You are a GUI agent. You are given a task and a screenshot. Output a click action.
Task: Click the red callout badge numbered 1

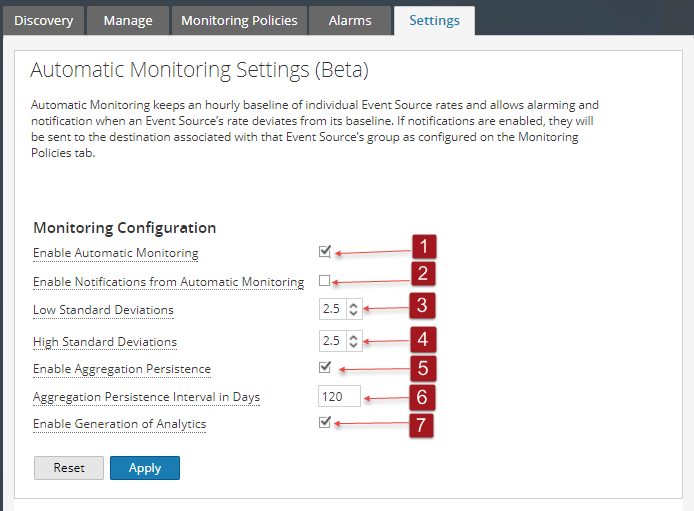pos(425,247)
